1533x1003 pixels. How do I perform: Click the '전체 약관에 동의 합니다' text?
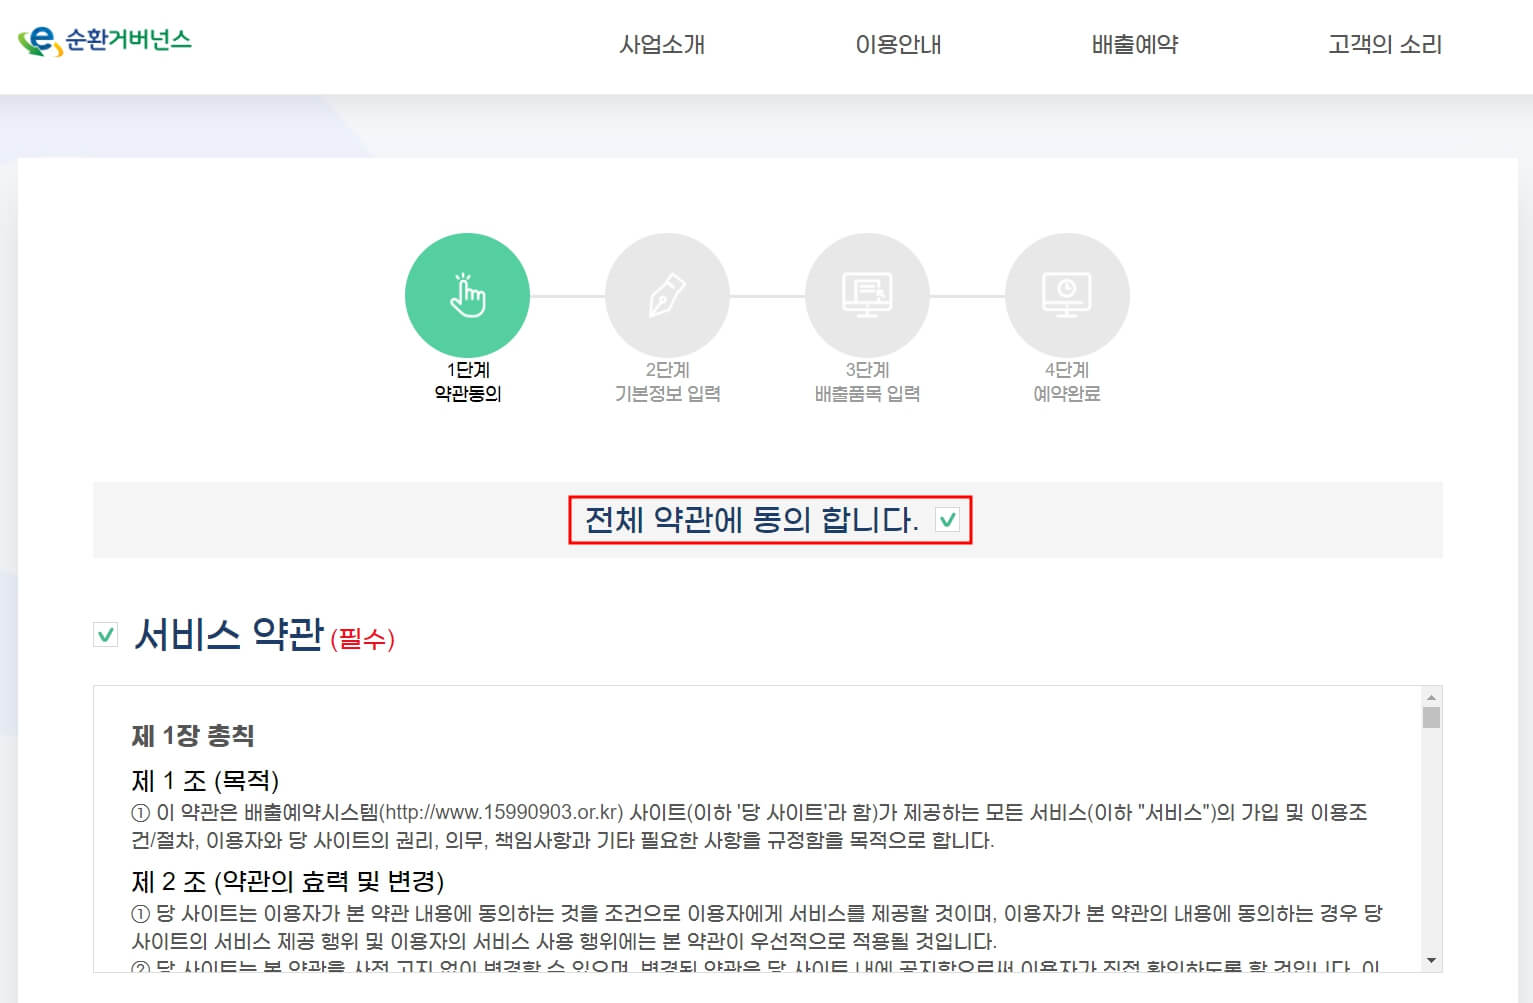point(753,518)
